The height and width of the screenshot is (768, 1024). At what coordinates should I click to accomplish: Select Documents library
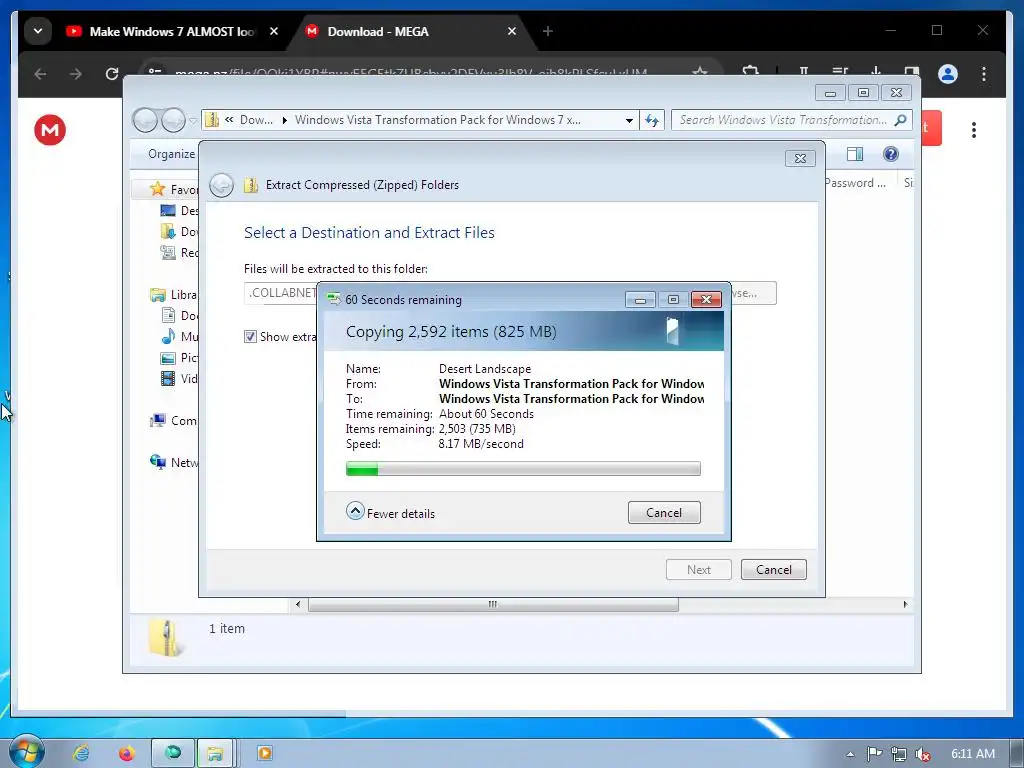tap(179, 315)
